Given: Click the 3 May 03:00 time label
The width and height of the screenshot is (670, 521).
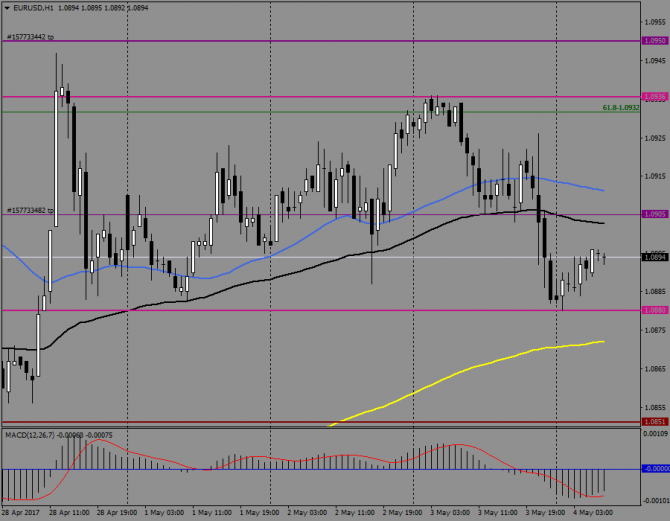Looking at the screenshot, I should pos(450,512).
